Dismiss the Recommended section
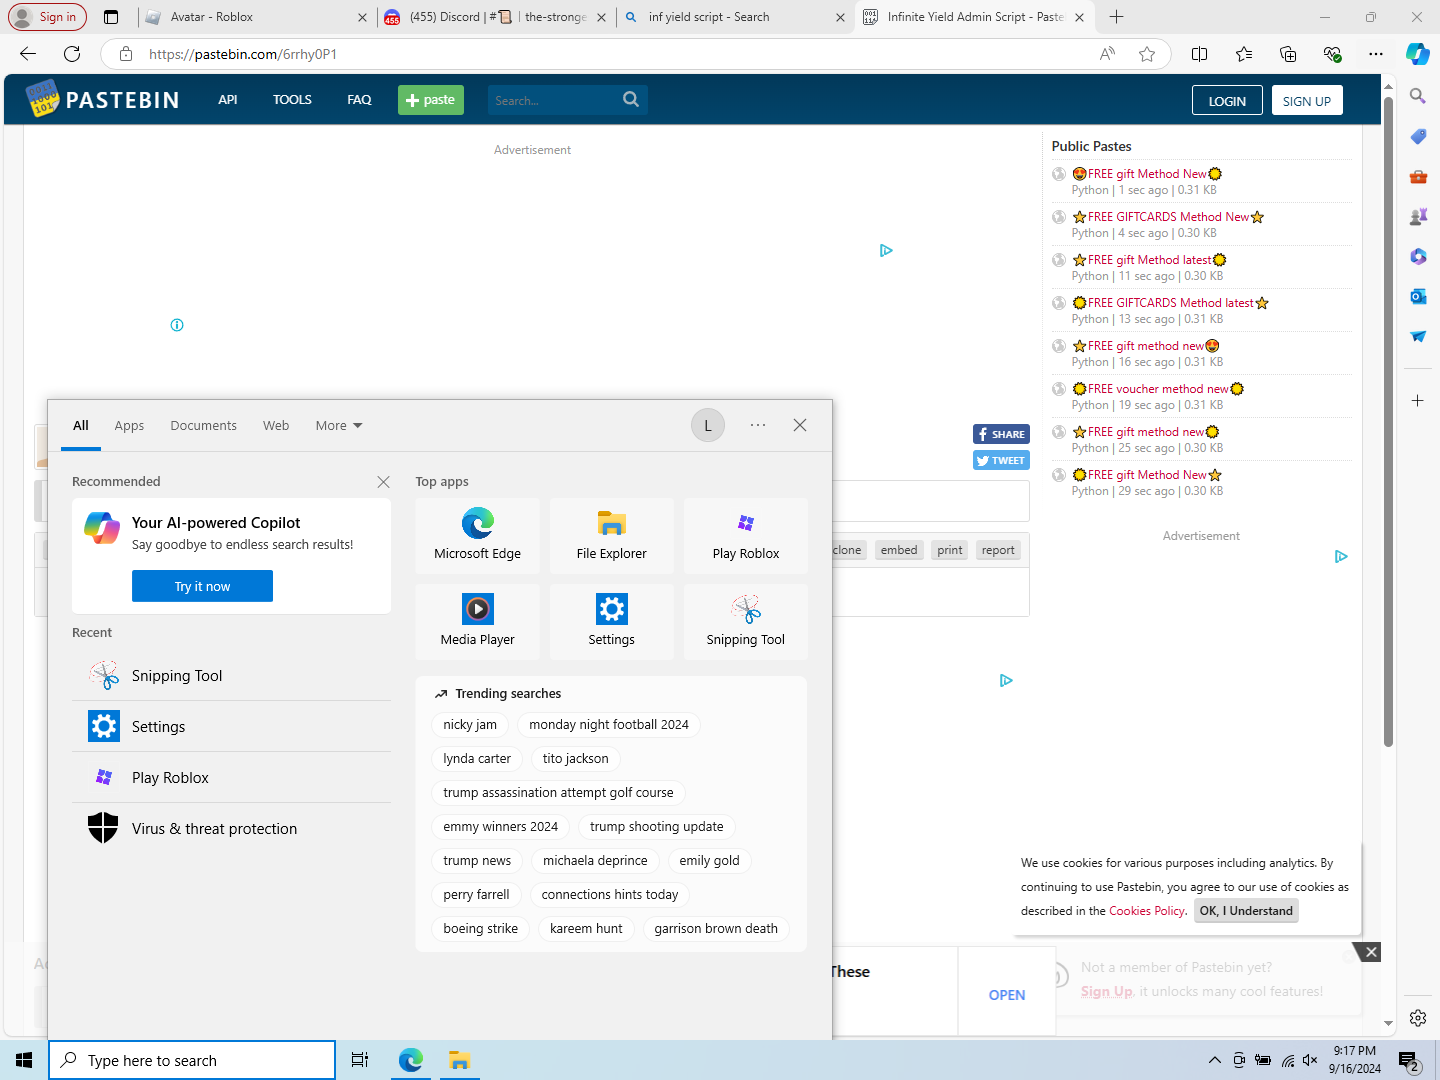Viewport: 1440px width, 1080px height. [383, 482]
